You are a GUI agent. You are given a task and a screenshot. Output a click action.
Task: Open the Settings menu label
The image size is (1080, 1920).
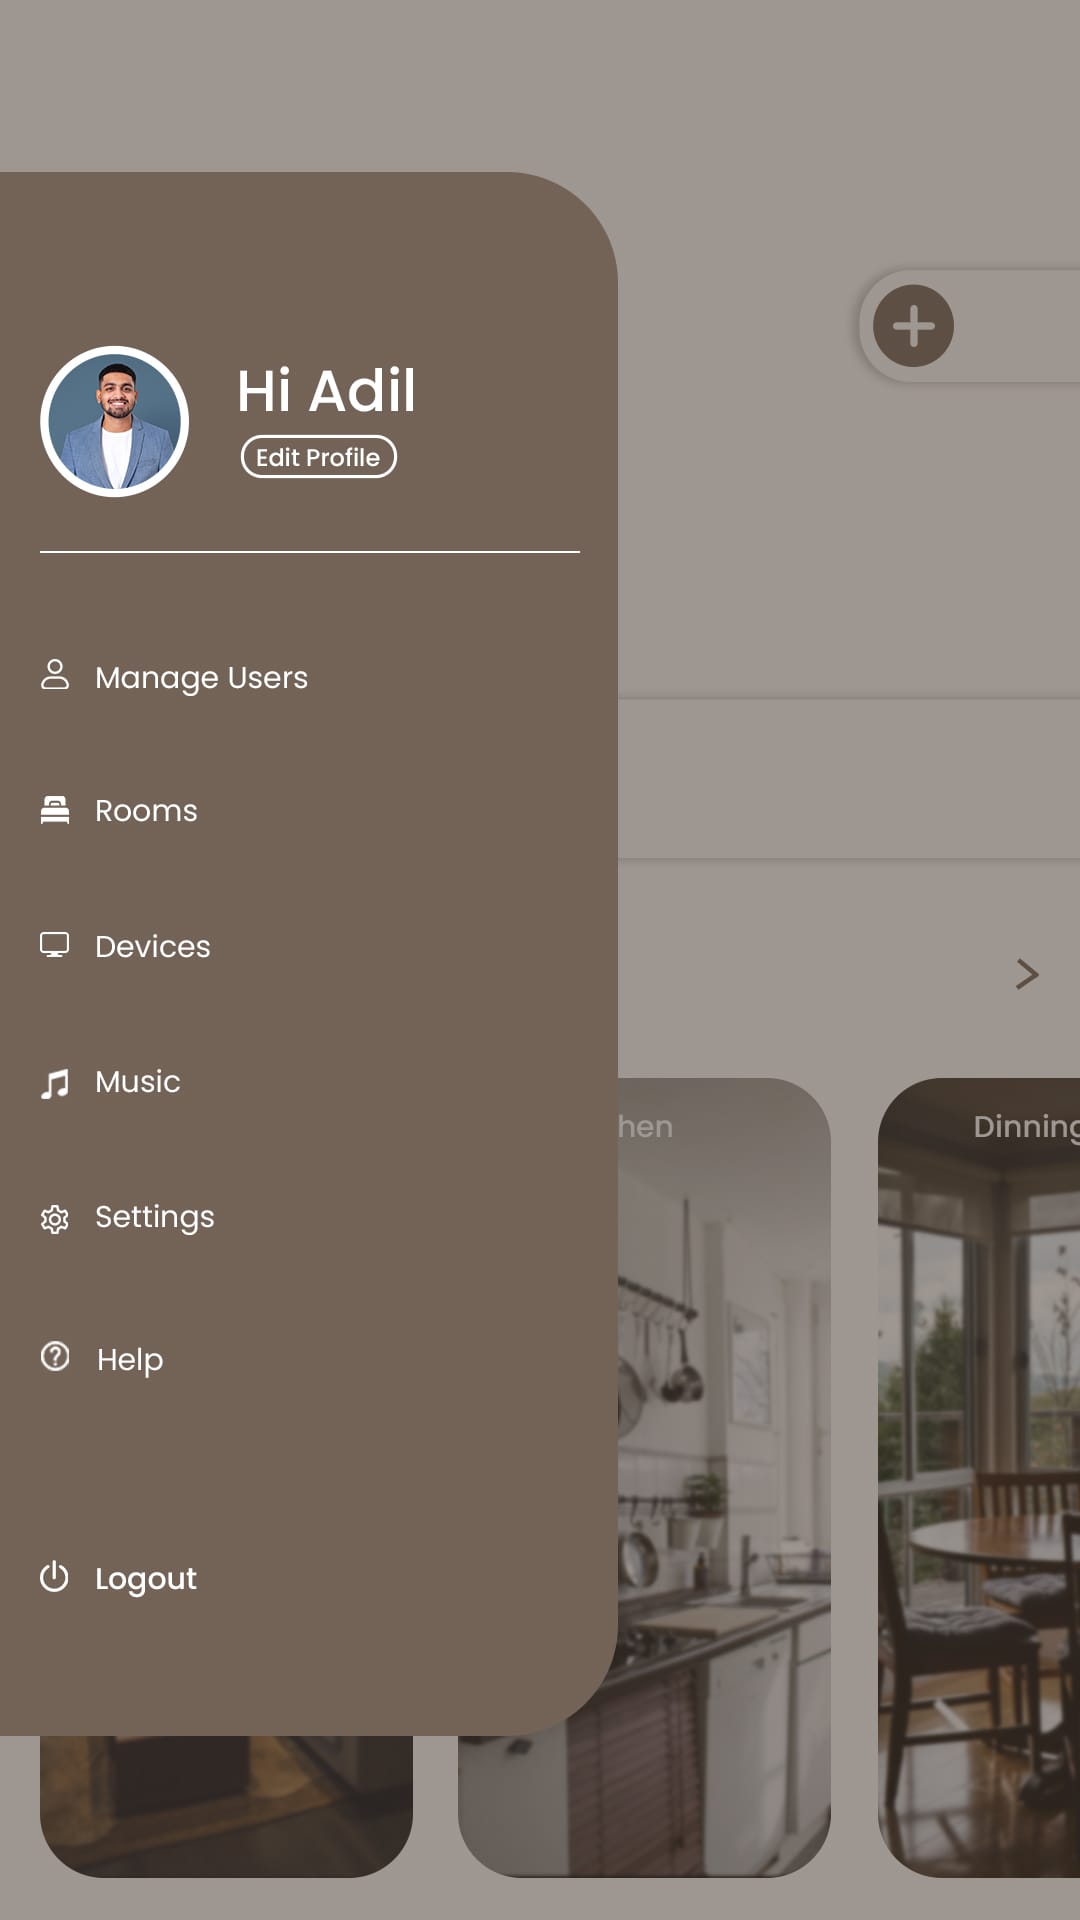(x=154, y=1218)
